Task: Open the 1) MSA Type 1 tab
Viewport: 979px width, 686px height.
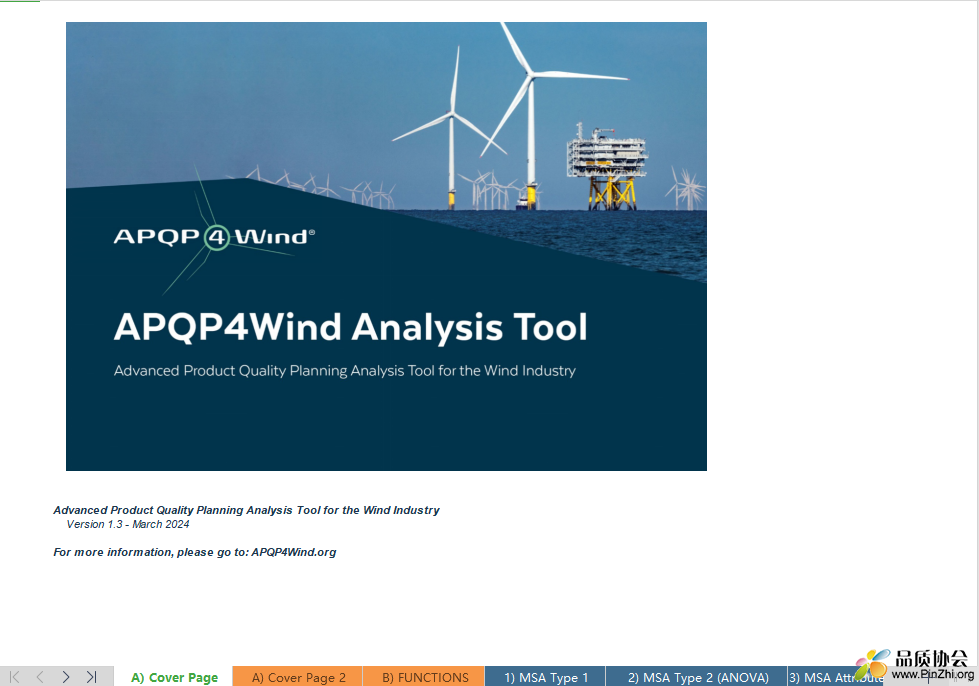Action: click(x=546, y=677)
